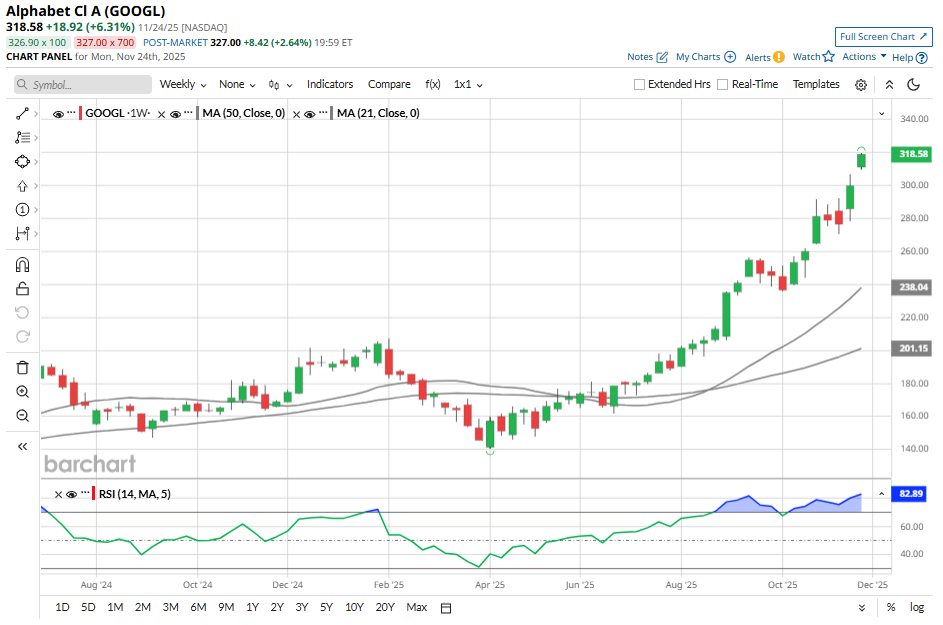Collapse the left drawing toolbar
The image size is (943, 625).
(x=22, y=446)
